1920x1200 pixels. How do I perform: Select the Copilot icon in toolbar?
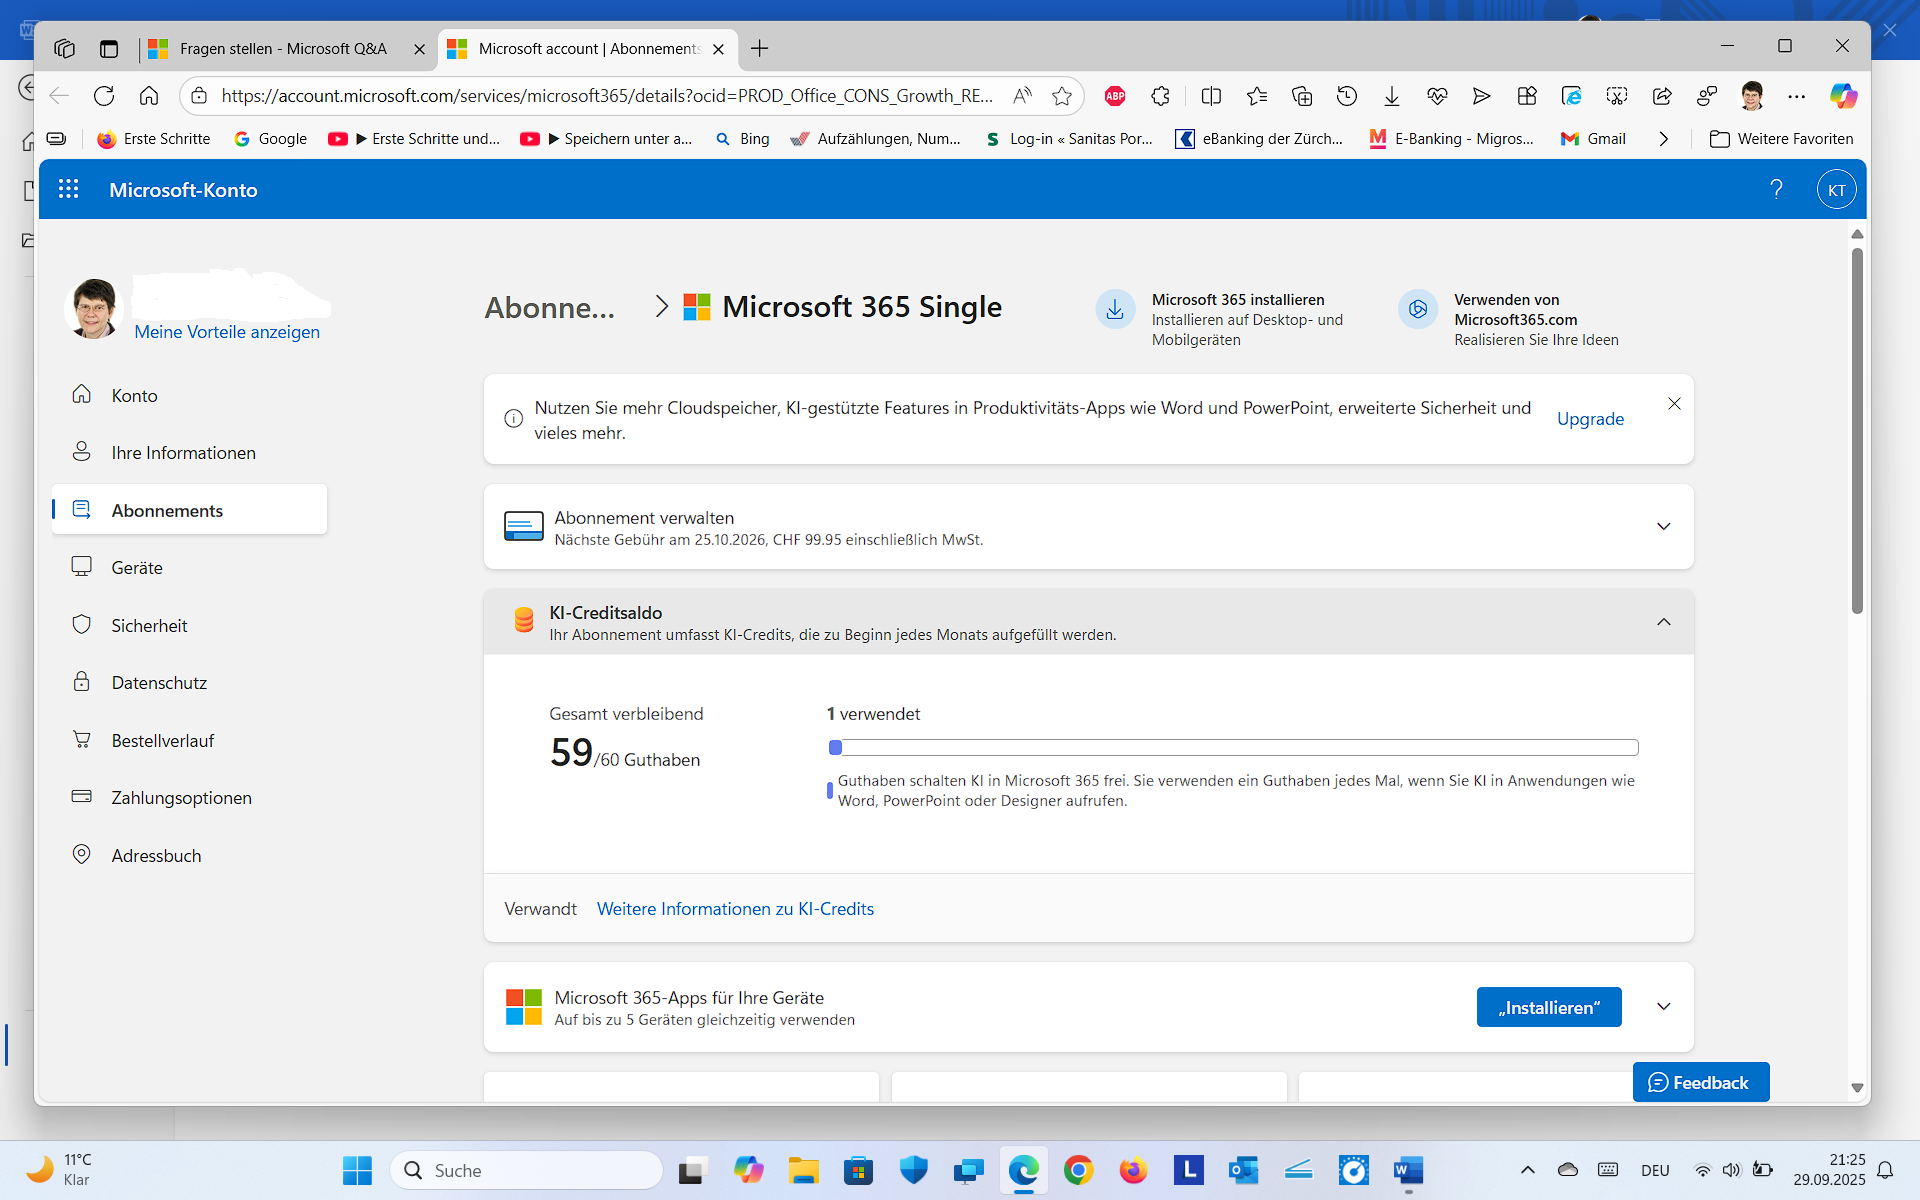coord(1844,96)
